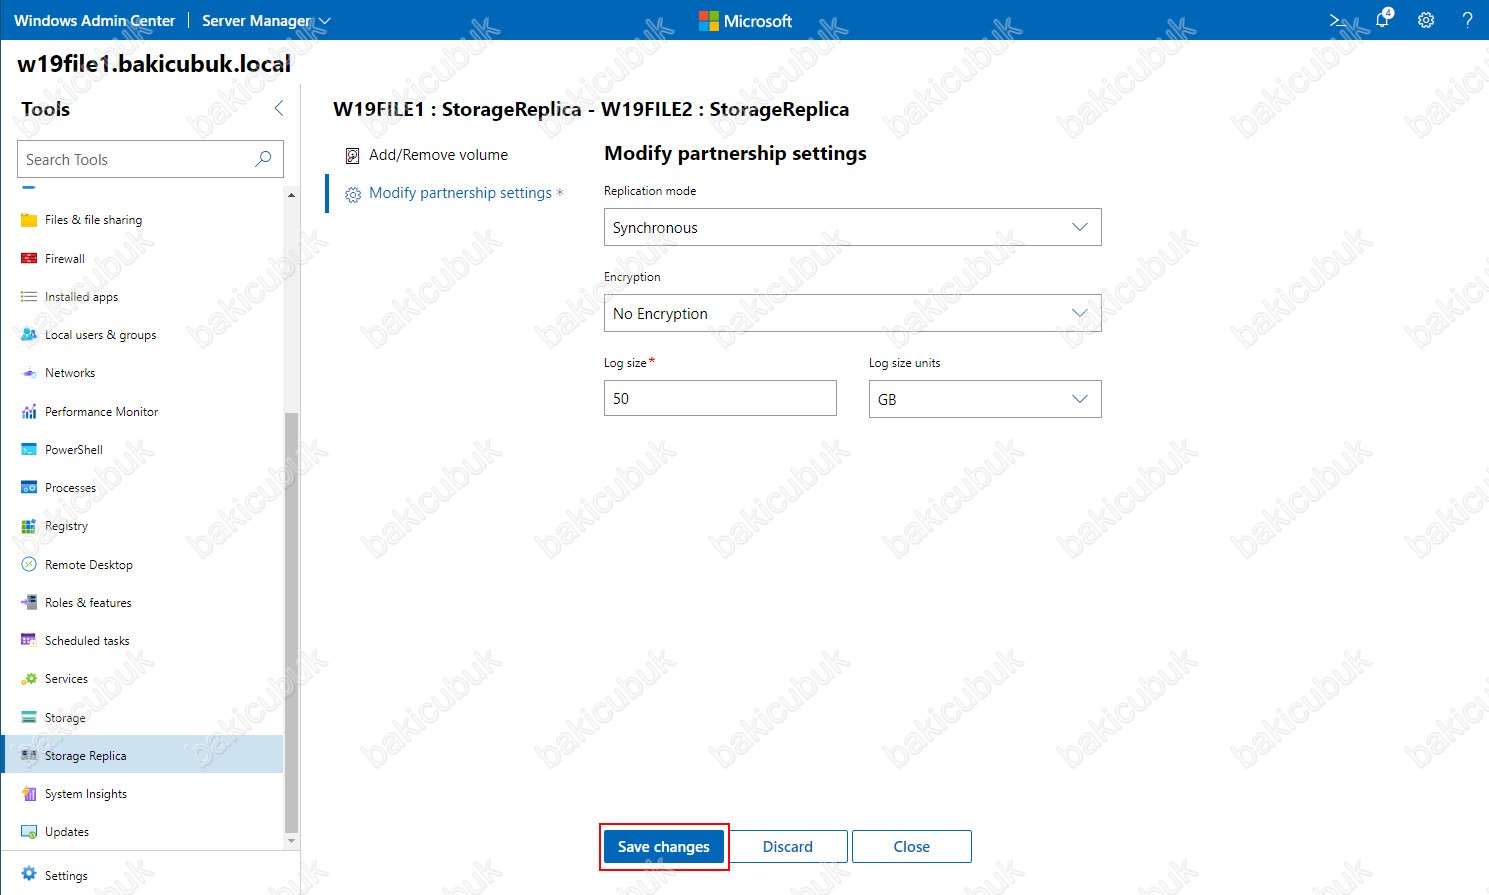1489x895 pixels.
Task: Click the Save changes button
Action: (664, 847)
